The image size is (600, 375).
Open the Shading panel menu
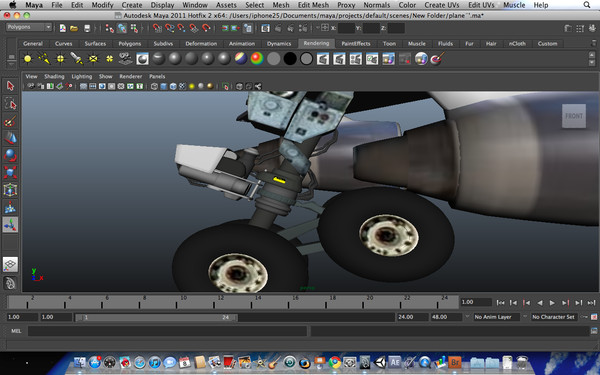tap(54, 77)
